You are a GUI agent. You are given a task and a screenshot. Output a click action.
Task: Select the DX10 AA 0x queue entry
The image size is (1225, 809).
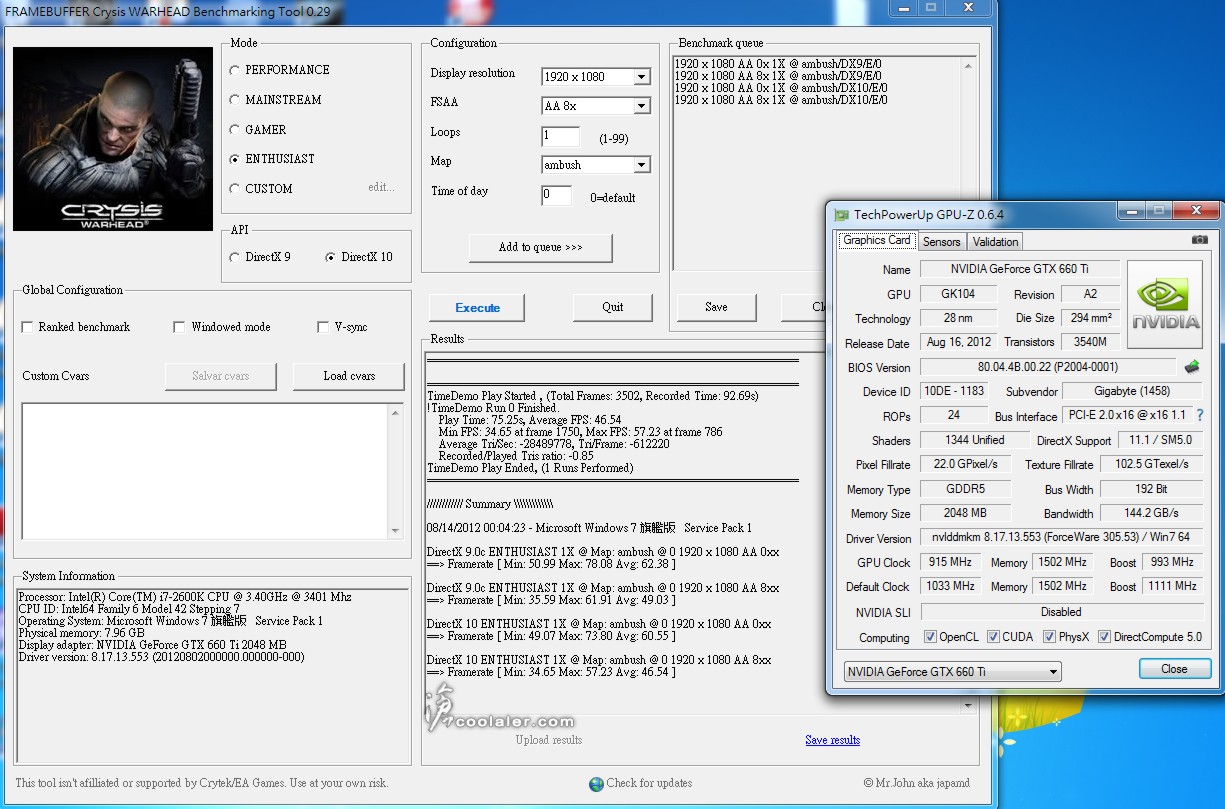point(781,88)
